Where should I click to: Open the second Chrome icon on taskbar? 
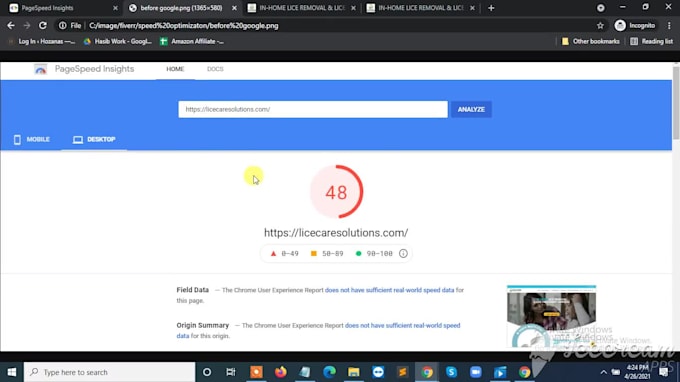coord(524,372)
